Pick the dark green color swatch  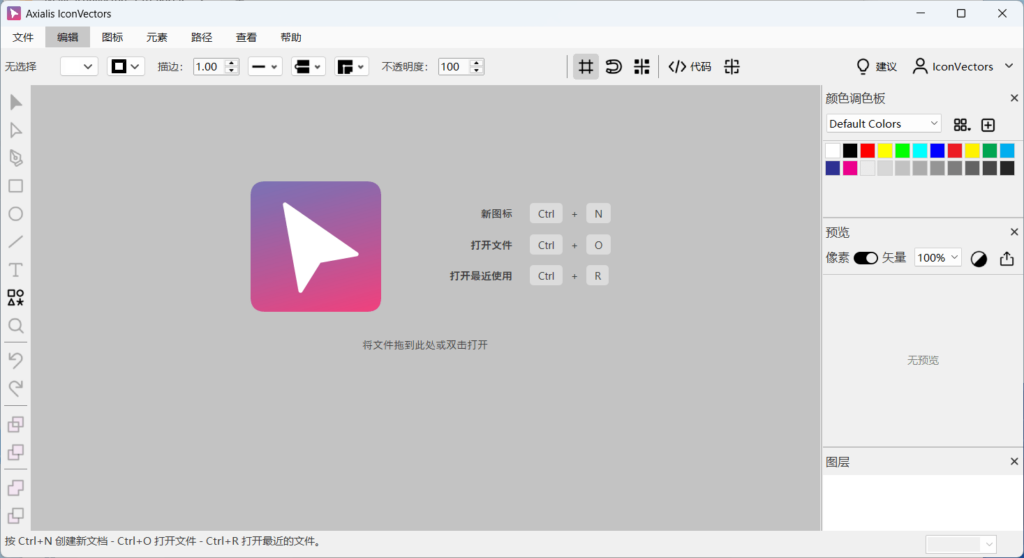990,151
